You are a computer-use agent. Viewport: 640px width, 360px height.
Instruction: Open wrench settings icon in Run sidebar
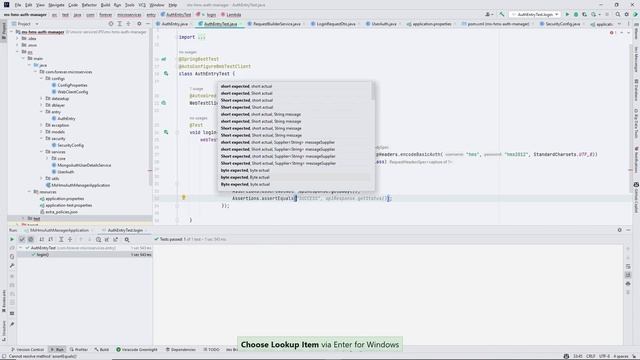(x=12, y=265)
